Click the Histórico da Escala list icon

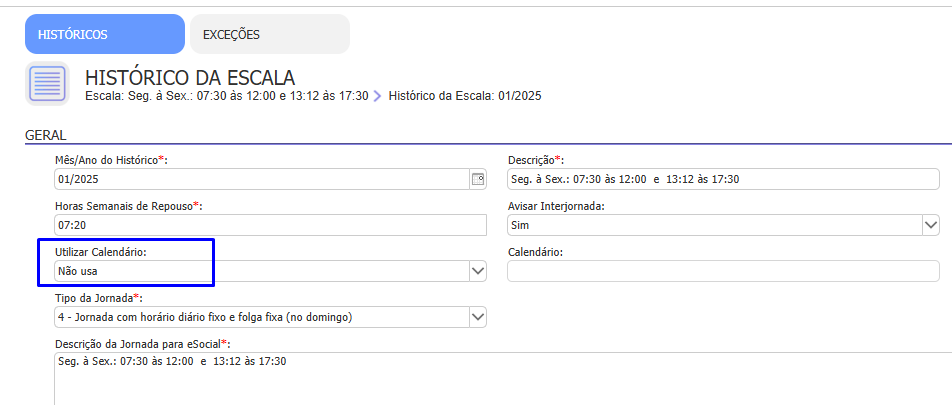click(47, 84)
